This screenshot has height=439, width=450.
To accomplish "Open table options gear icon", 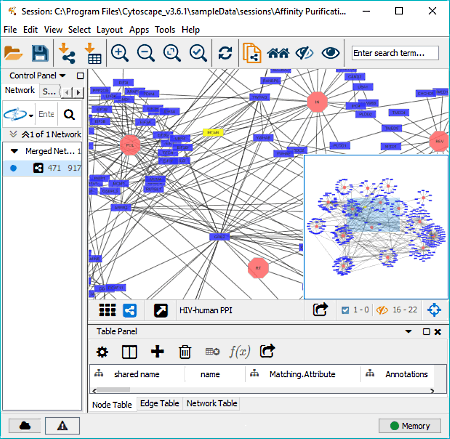I will (x=102, y=352).
